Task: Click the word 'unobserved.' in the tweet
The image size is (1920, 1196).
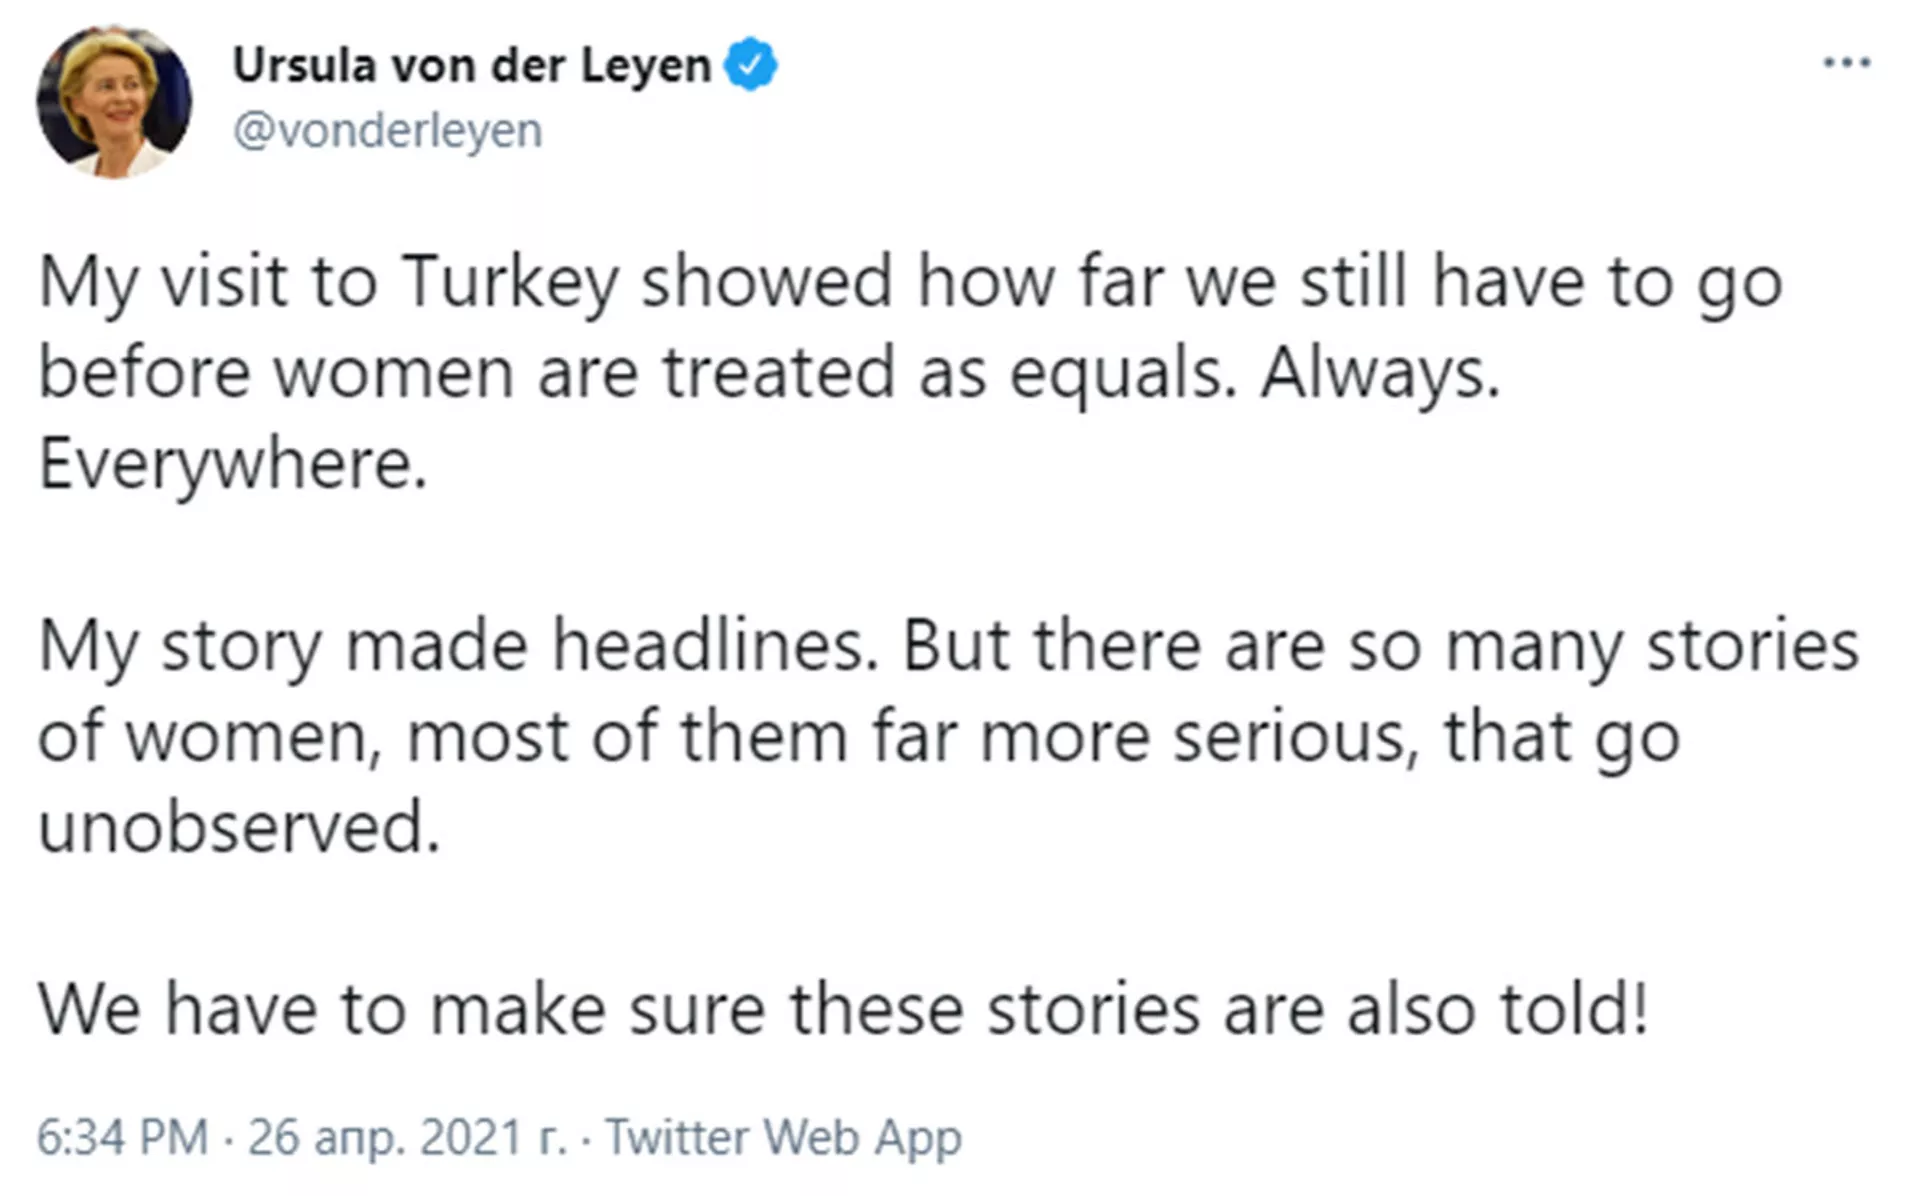Action: [239, 828]
